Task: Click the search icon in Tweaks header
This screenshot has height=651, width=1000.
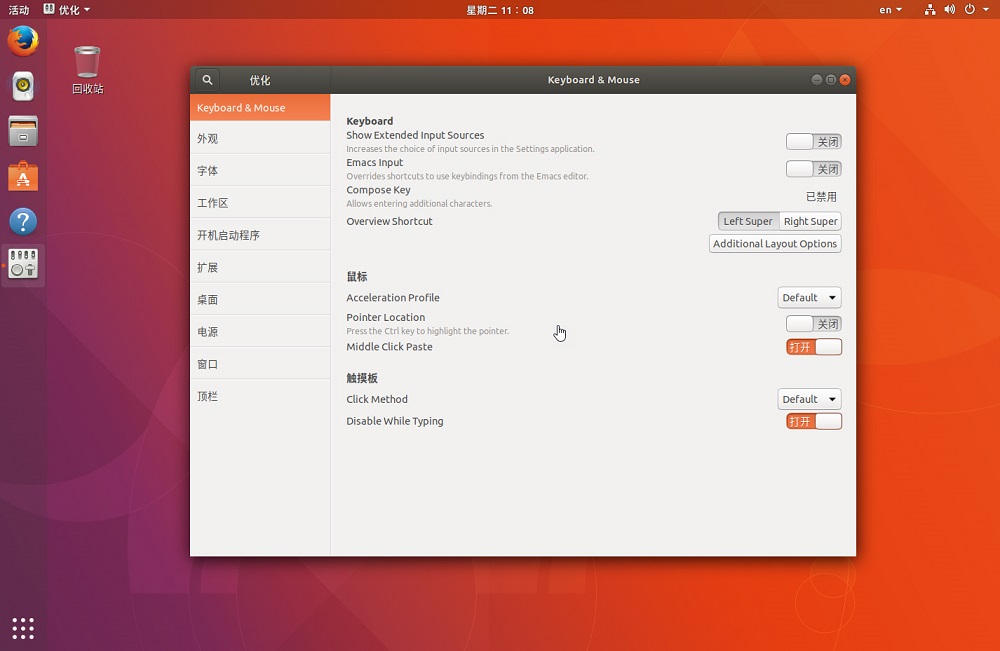Action: click(x=207, y=80)
